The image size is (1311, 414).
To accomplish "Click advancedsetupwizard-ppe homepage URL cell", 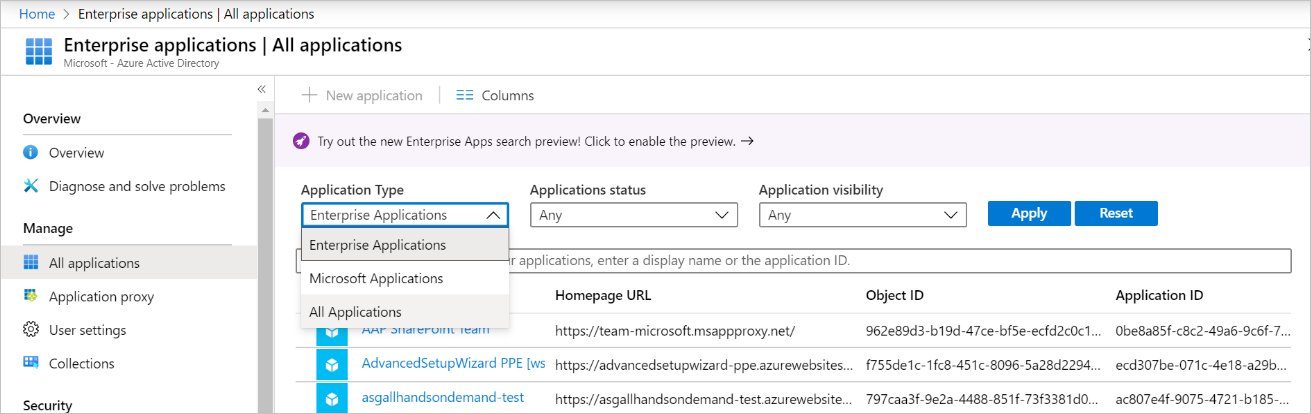I will (x=705, y=364).
